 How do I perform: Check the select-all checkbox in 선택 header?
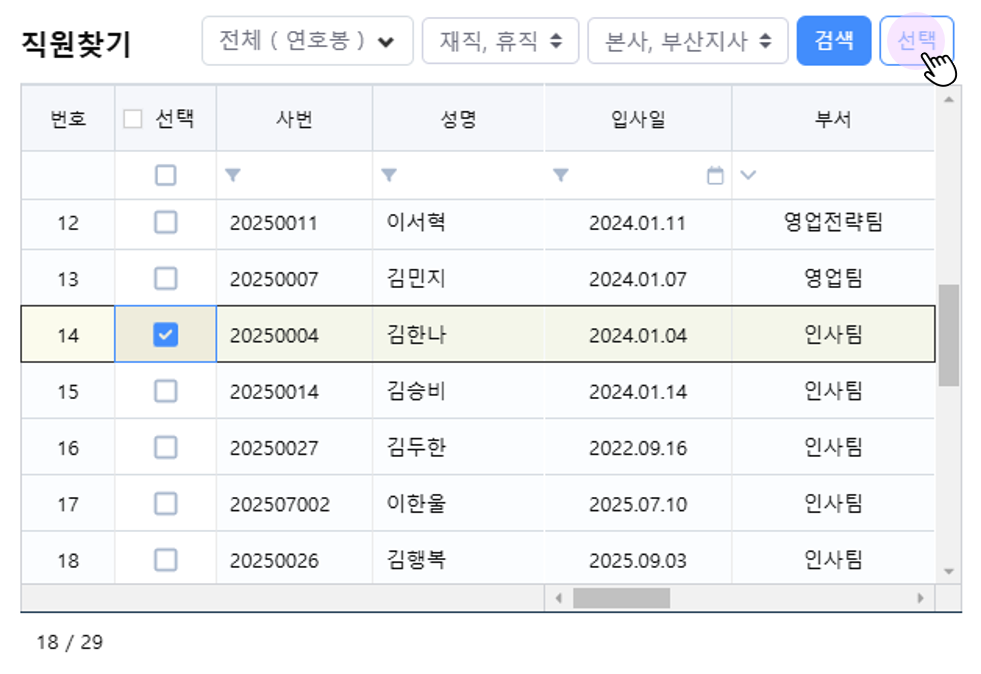(133, 119)
